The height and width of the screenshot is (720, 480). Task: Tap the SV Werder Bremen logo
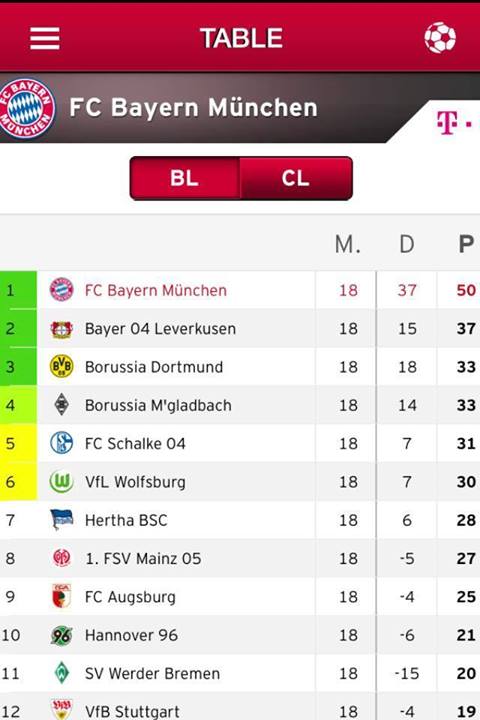[x=61, y=673]
